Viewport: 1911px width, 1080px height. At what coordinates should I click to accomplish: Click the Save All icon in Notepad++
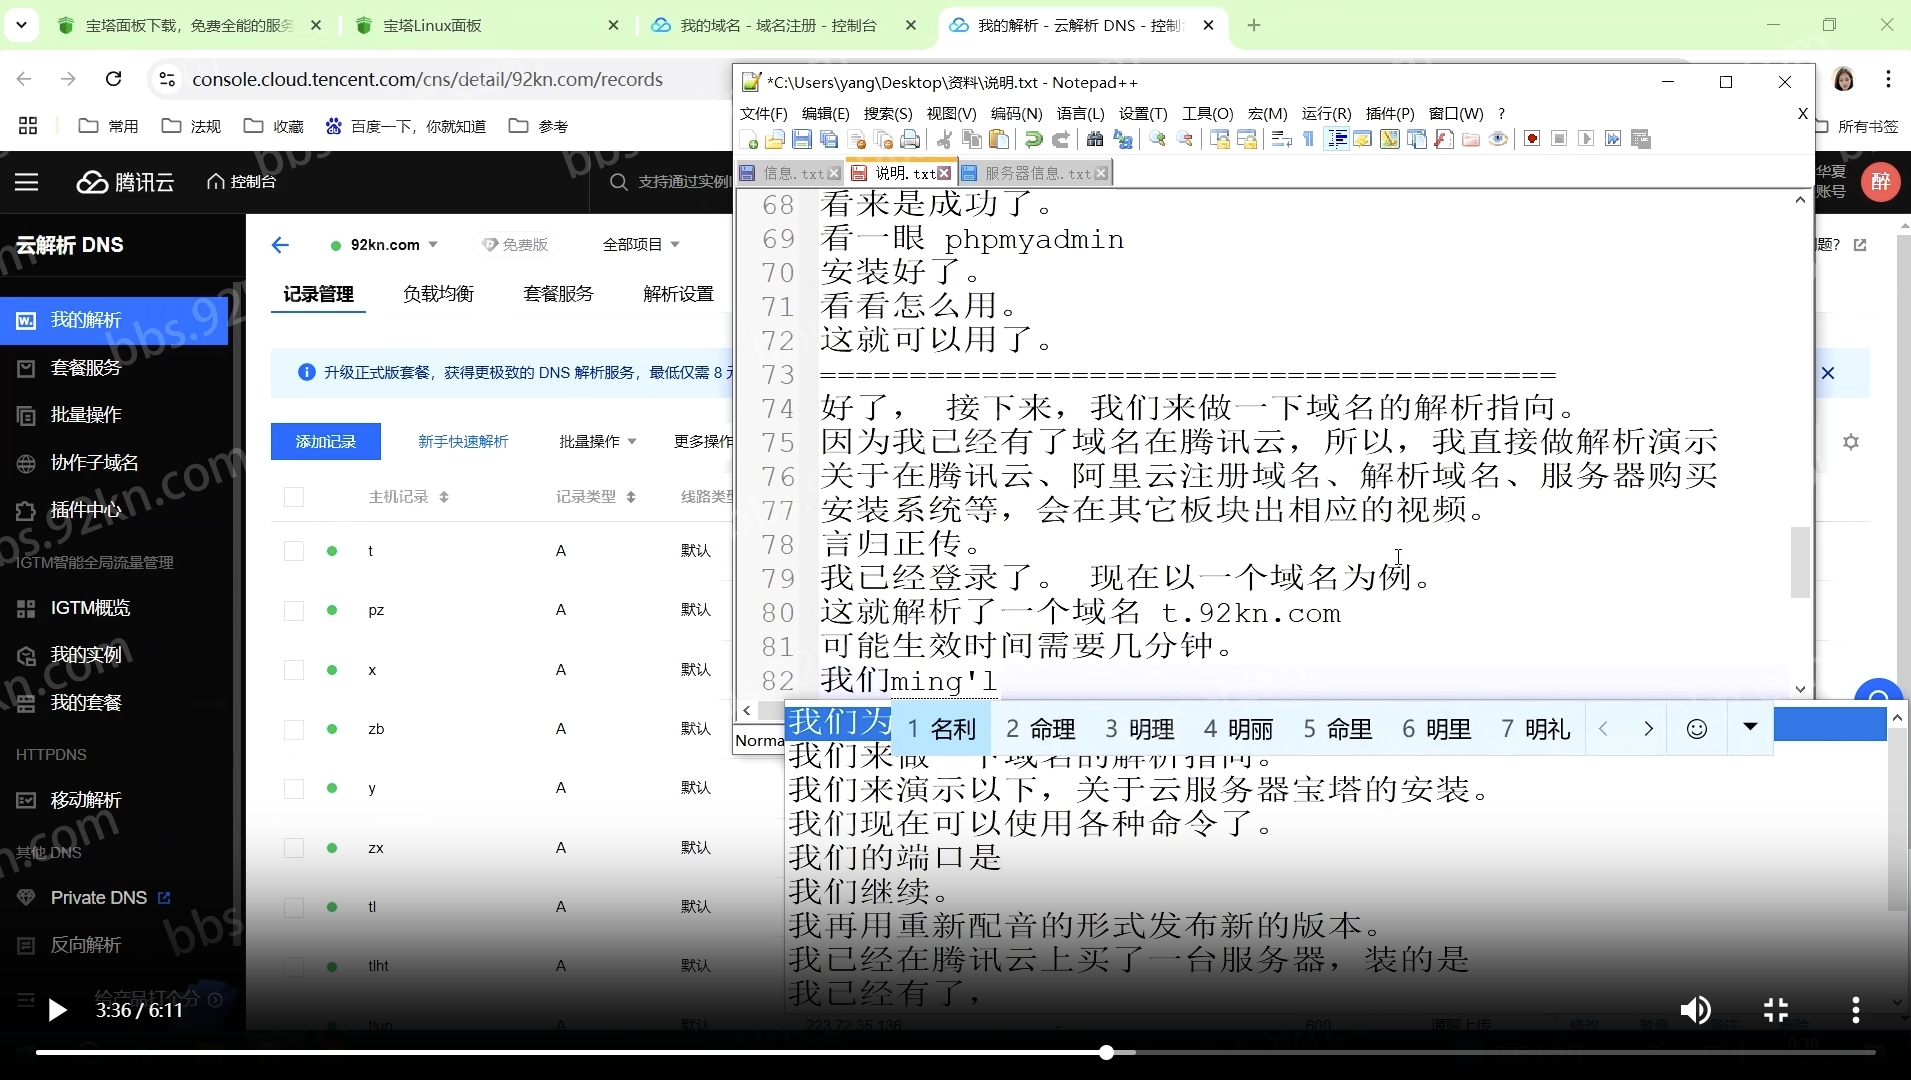tap(829, 140)
